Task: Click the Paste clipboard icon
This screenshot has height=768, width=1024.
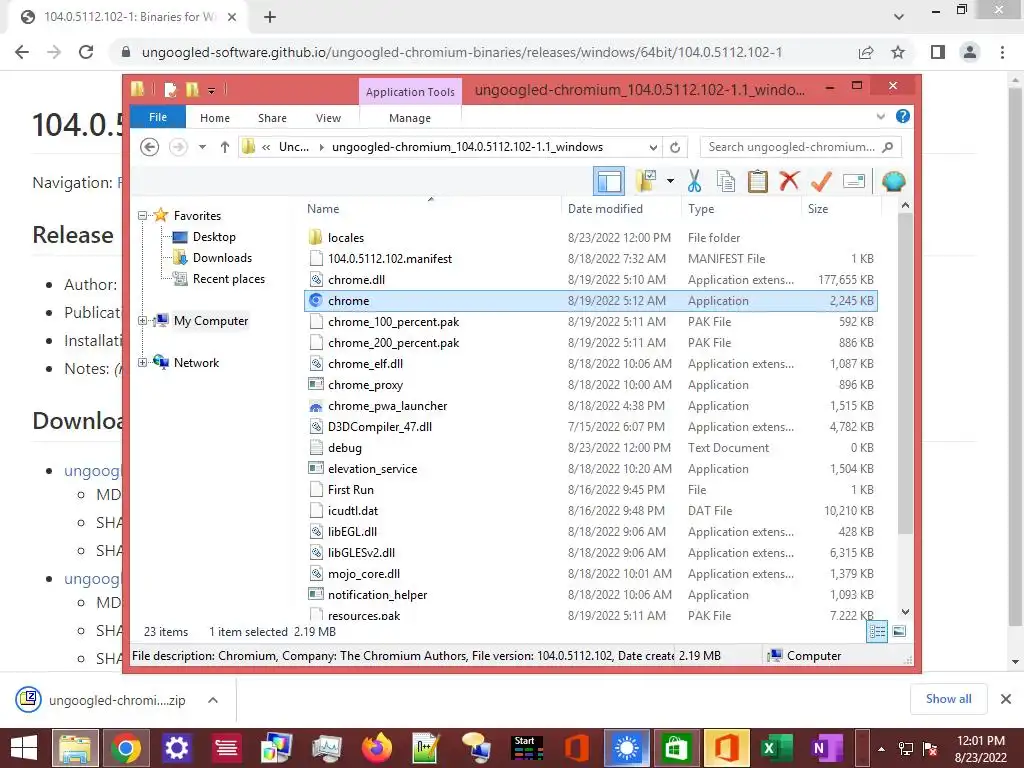Action: pos(758,181)
